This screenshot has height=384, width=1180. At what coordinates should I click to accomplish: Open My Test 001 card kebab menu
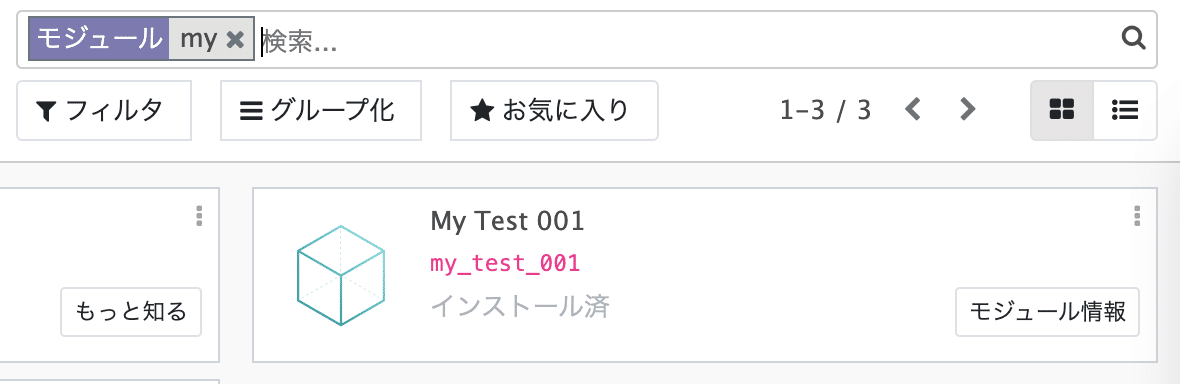click(x=1137, y=215)
